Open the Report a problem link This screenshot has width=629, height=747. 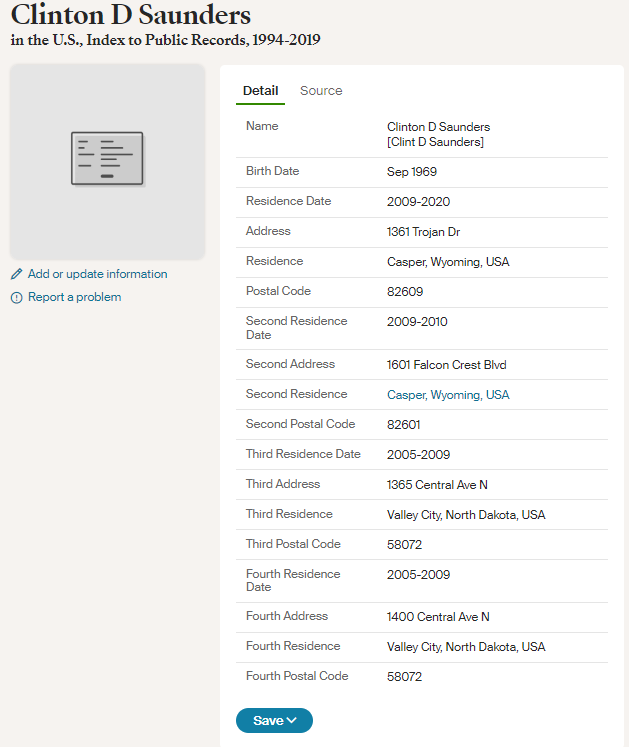(74, 297)
